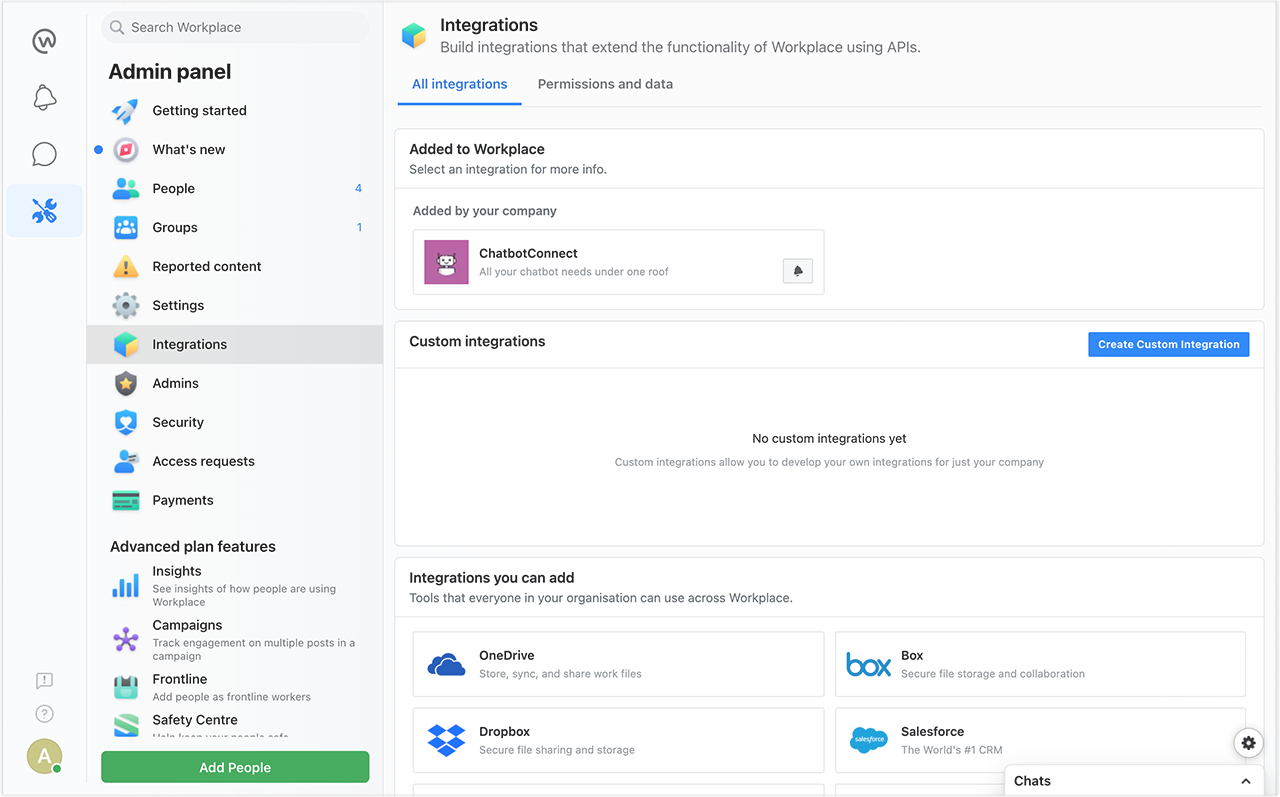The height and width of the screenshot is (797, 1280).
Task: Click the Campaigns icon
Action: tap(126, 640)
